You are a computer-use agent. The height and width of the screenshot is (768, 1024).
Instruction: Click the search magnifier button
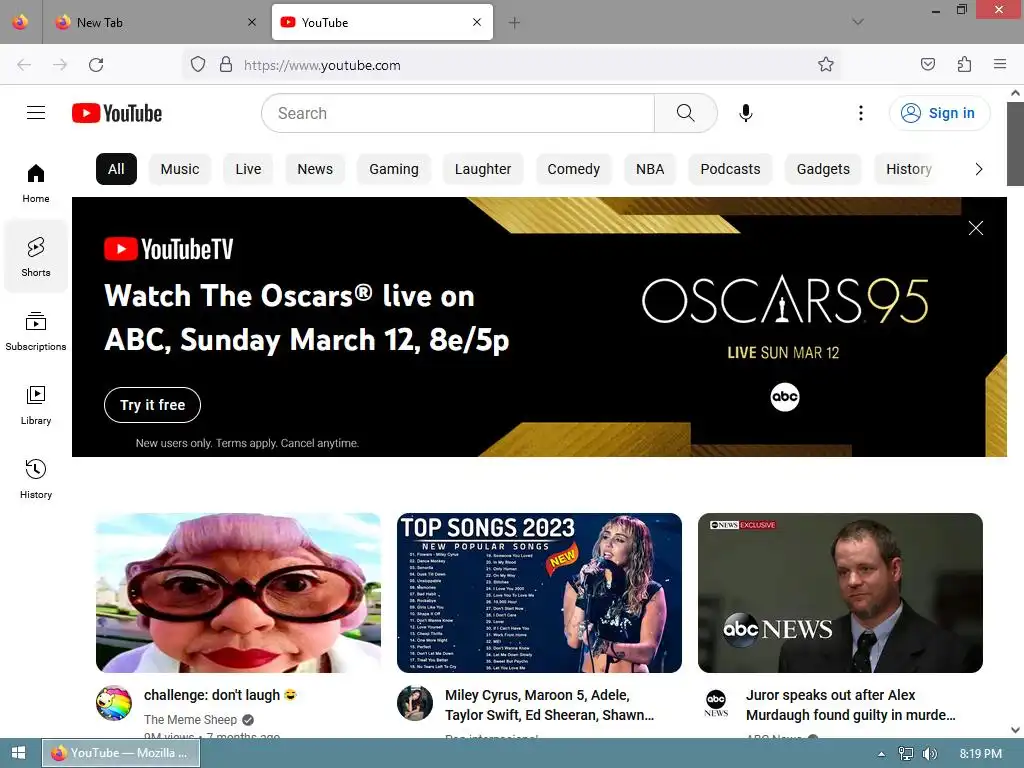pyautogui.click(x=686, y=113)
